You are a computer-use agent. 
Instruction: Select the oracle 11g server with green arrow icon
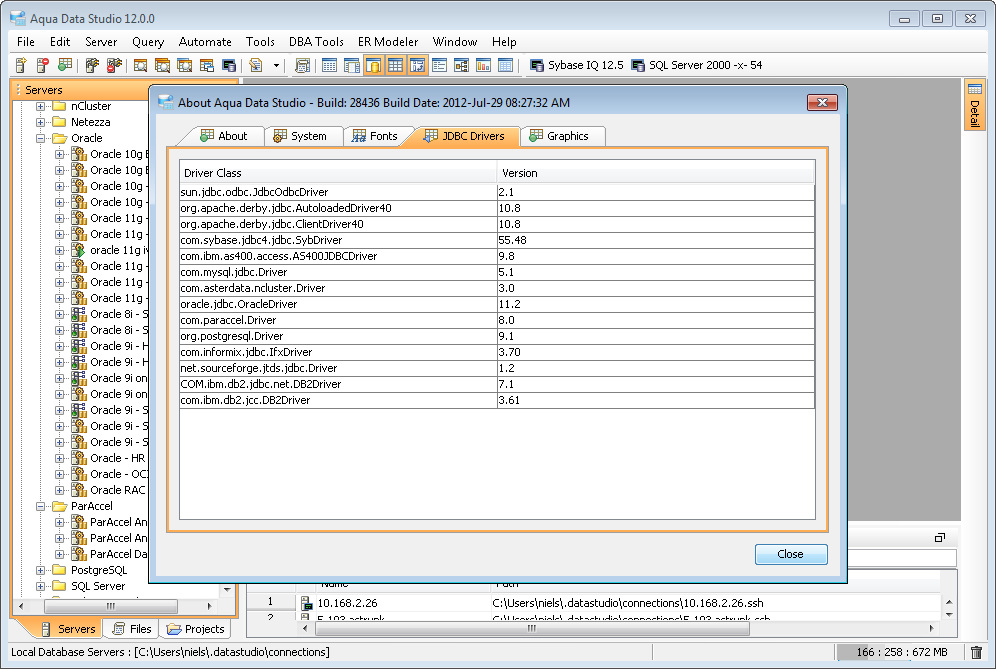click(x=79, y=250)
